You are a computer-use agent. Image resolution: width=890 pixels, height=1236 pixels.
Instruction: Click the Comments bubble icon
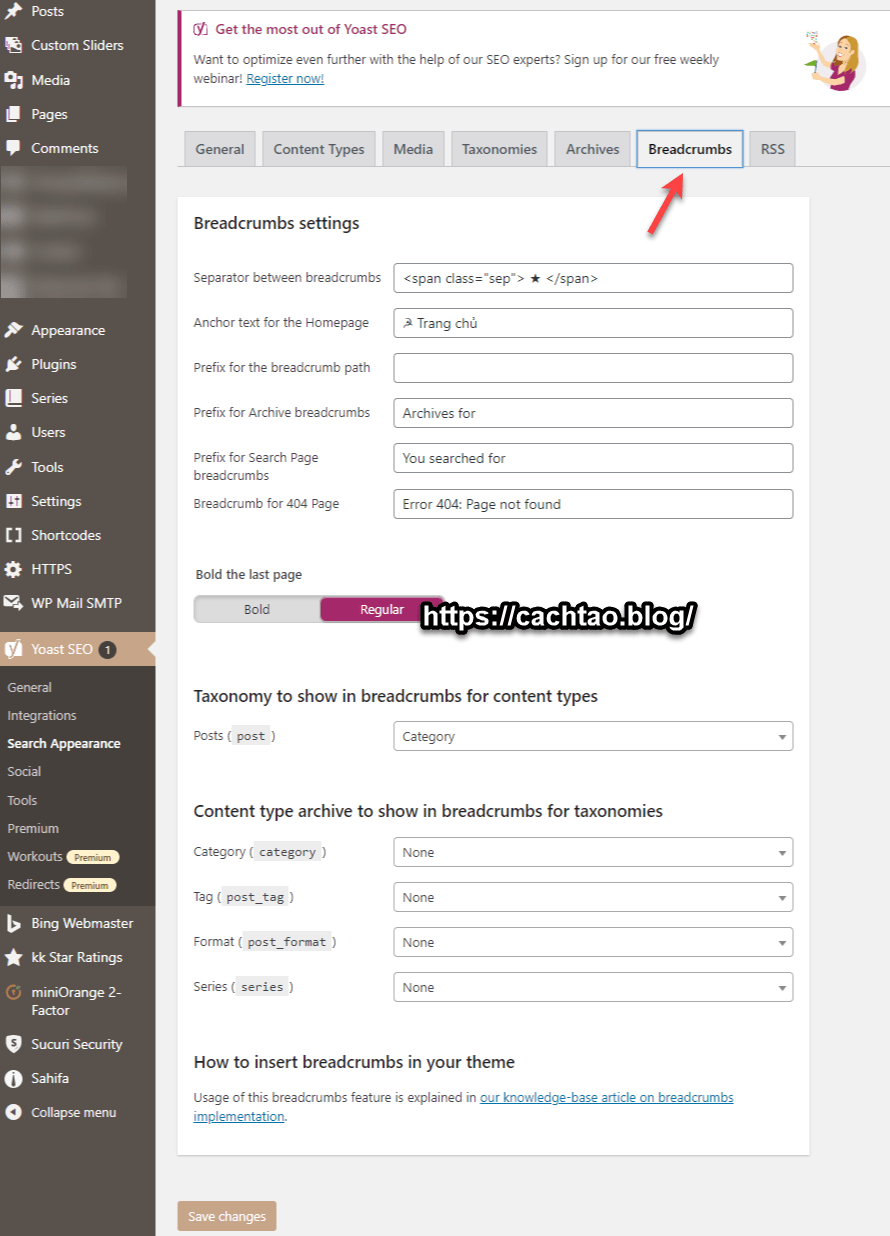[x=13, y=148]
